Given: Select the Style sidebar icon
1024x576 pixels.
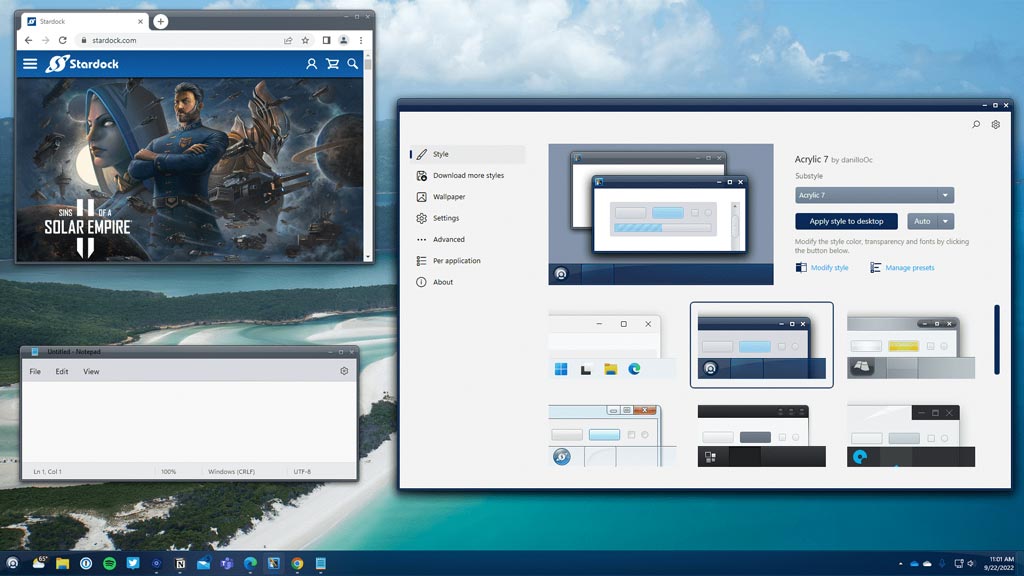Looking at the screenshot, I should click(x=421, y=155).
